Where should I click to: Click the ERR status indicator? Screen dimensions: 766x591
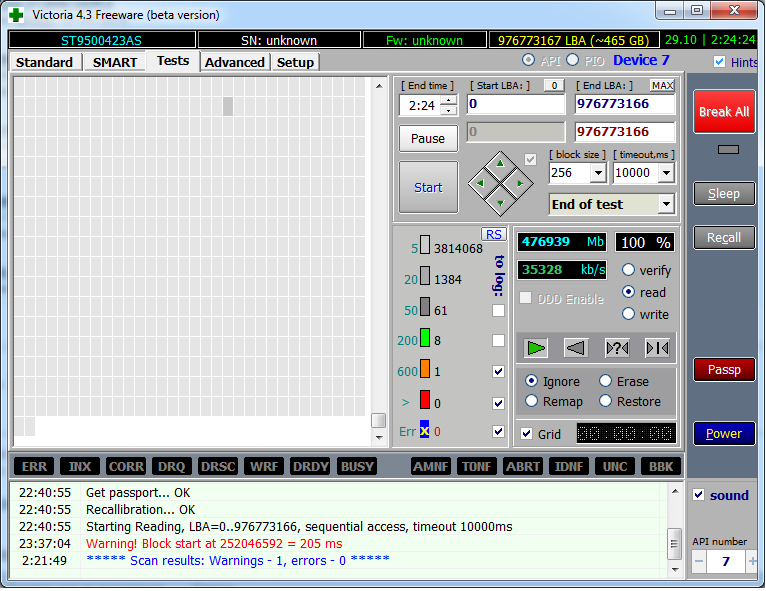click(34, 466)
